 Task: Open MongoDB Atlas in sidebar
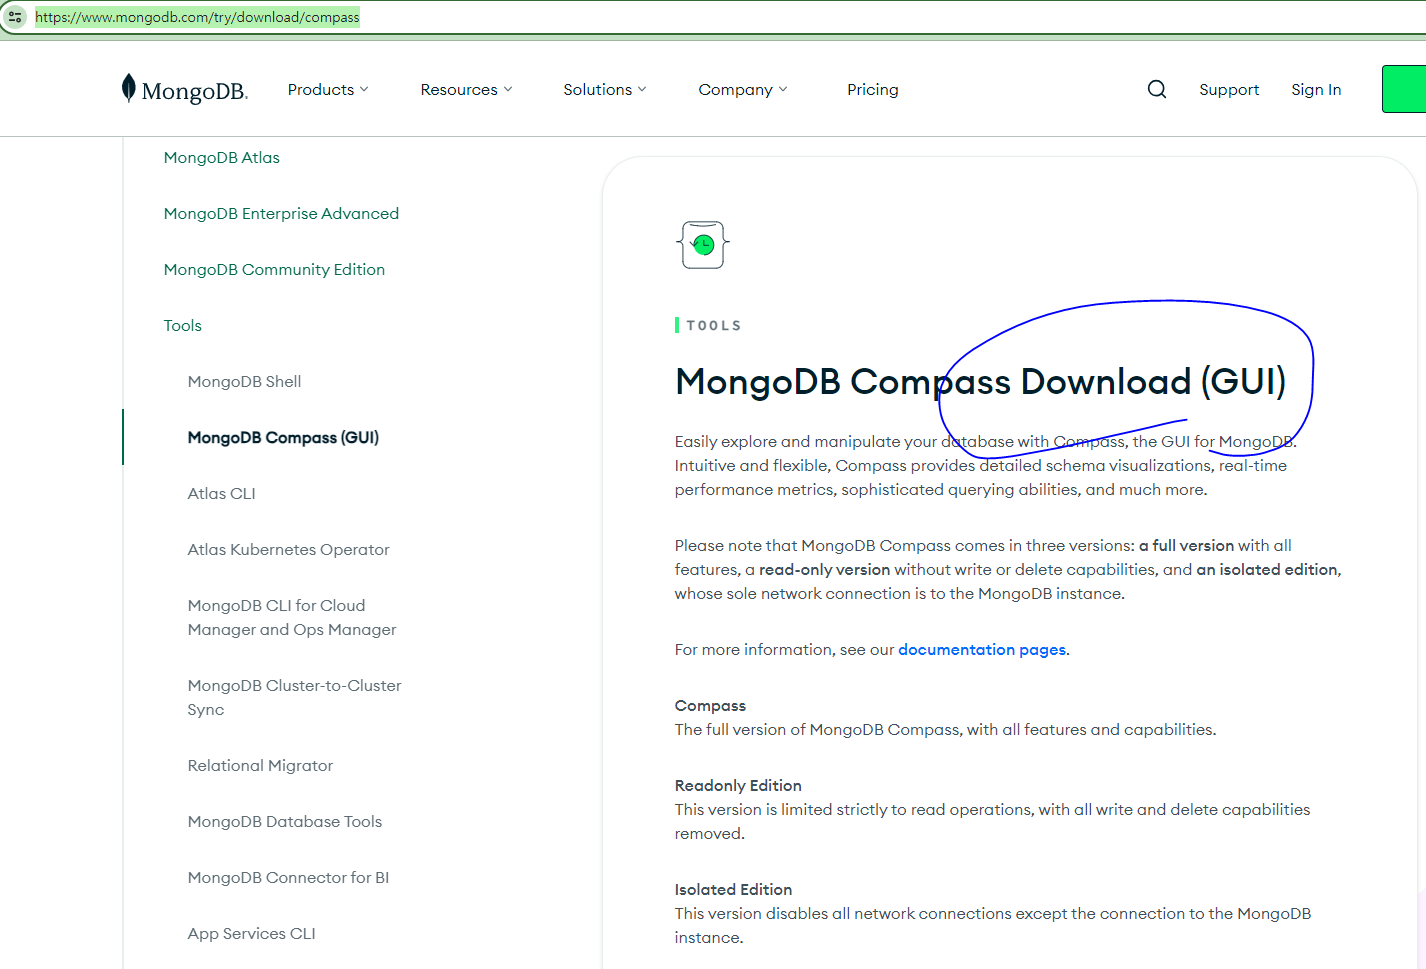(222, 157)
